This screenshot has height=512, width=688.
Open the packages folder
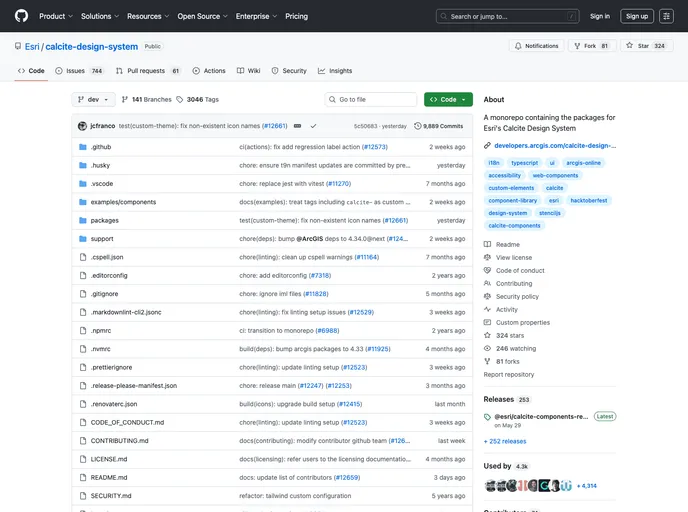[104, 221]
